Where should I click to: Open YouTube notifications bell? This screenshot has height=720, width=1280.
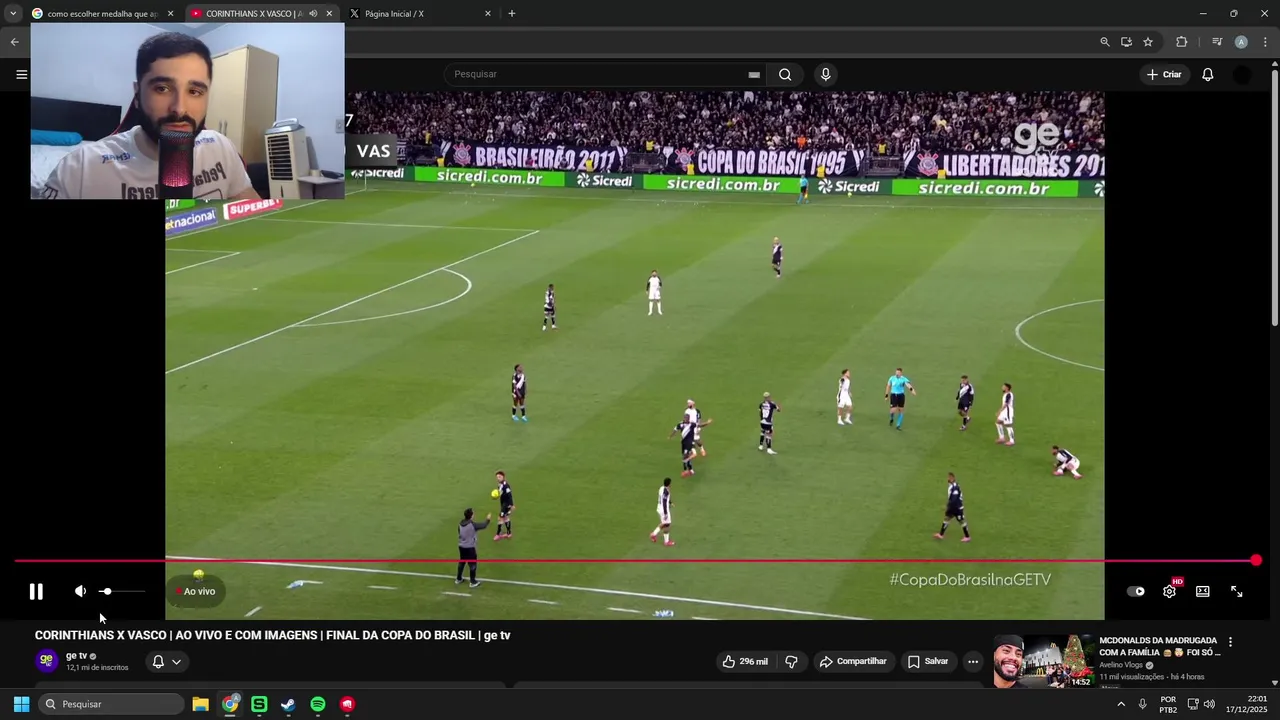point(1208,74)
